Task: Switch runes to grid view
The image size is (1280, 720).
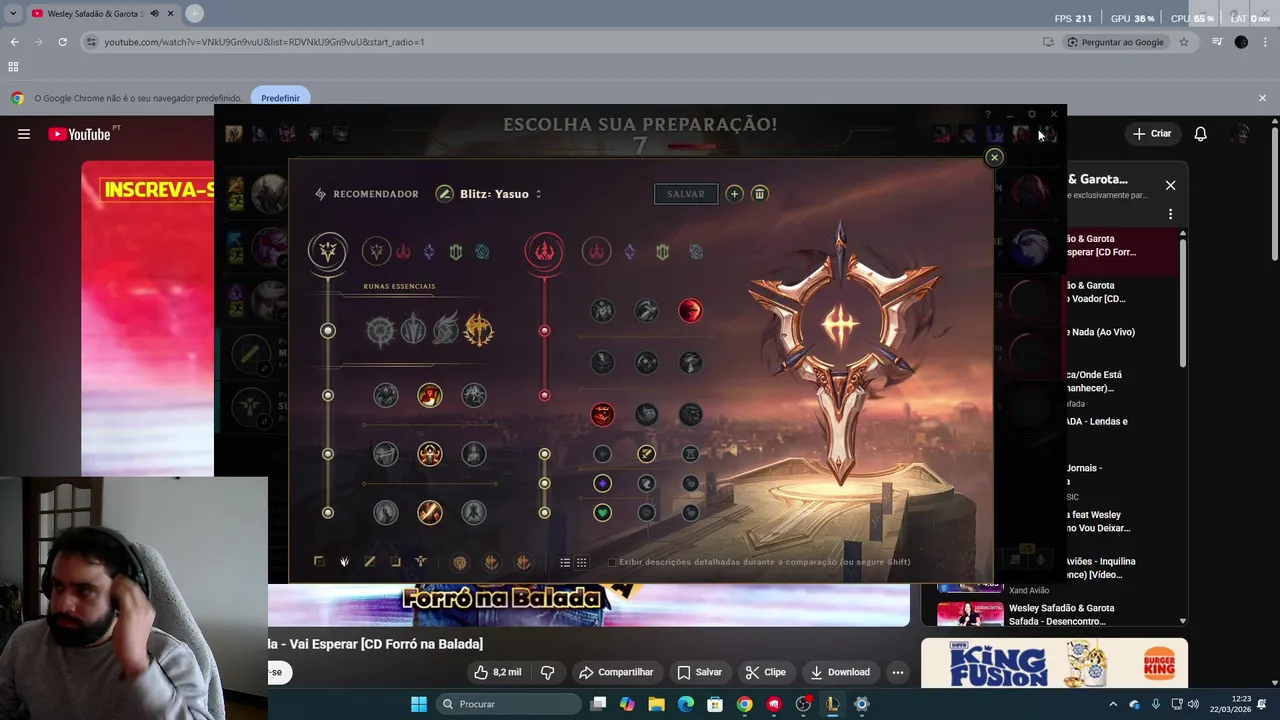Action: coord(581,563)
